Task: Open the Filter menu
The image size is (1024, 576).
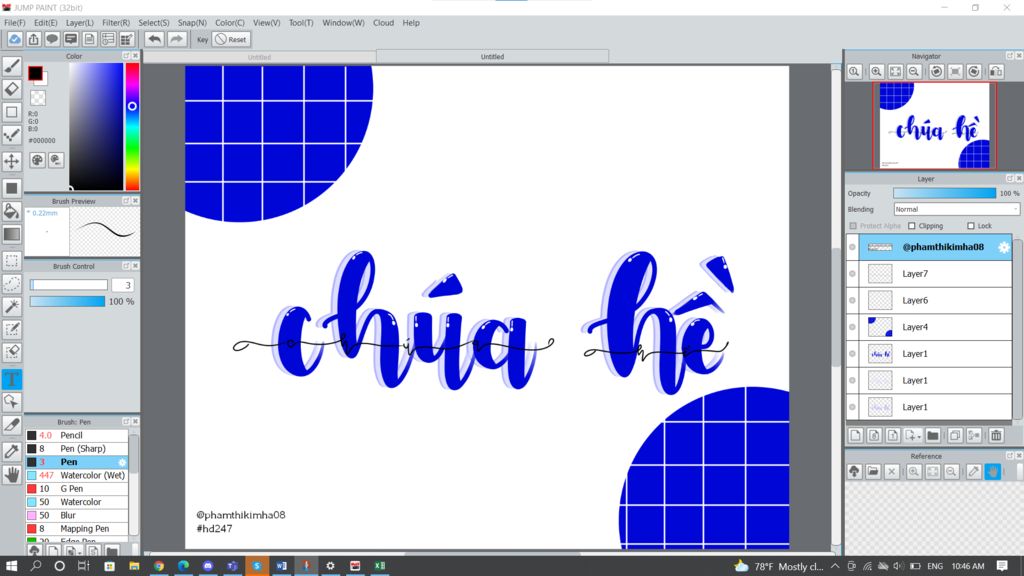Action: (116, 23)
